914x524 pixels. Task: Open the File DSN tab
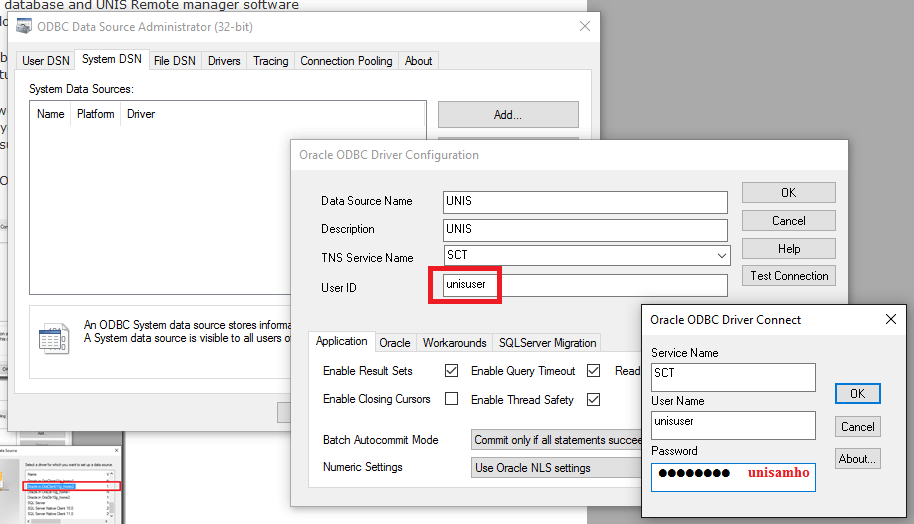point(174,61)
